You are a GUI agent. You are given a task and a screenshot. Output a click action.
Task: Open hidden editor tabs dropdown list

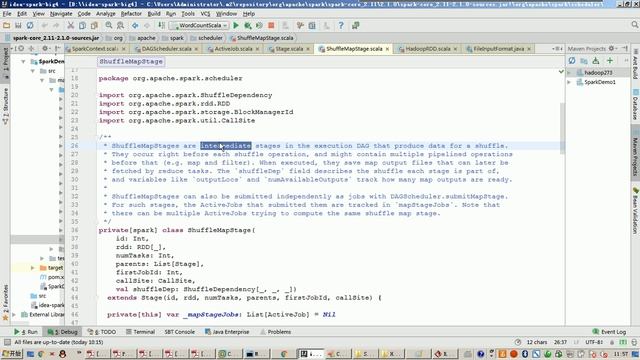click(557, 49)
